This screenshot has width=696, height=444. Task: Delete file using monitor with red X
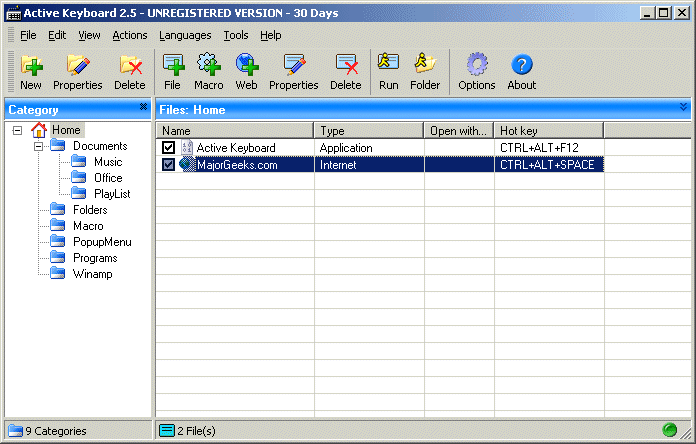pyautogui.click(x=346, y=65)
